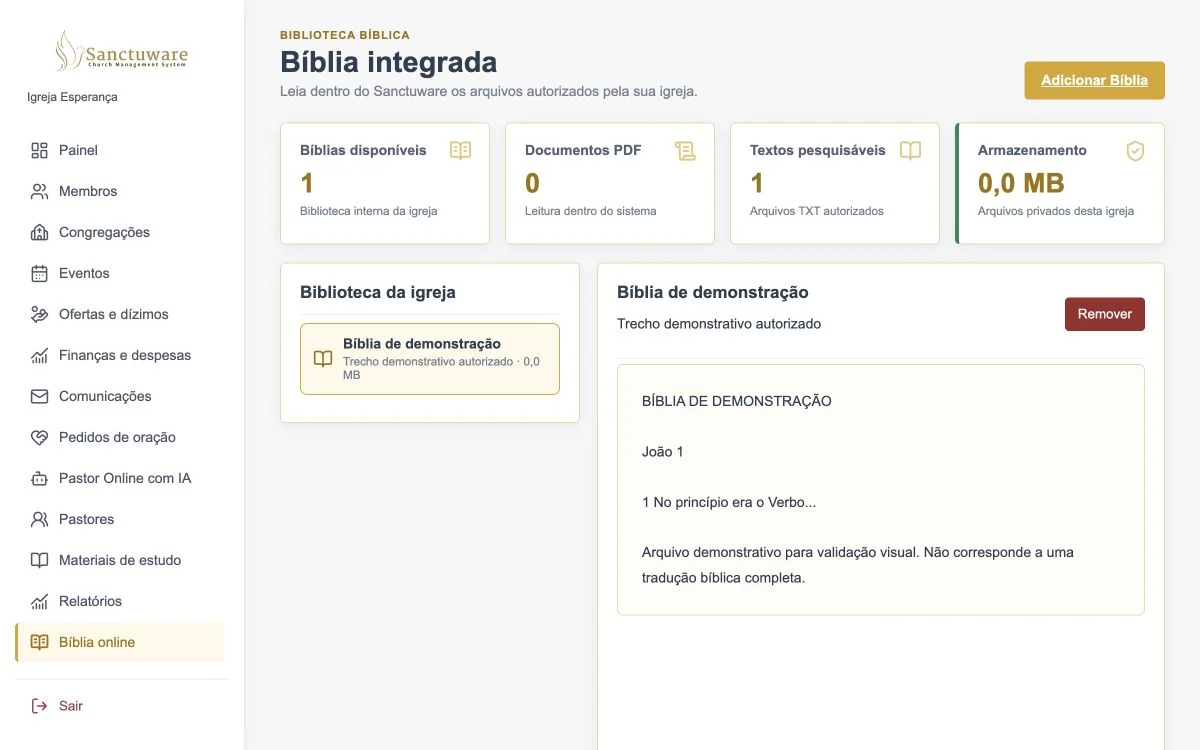Navigate to Eventos
1200x750 pixels.
(x=120, y=273)
